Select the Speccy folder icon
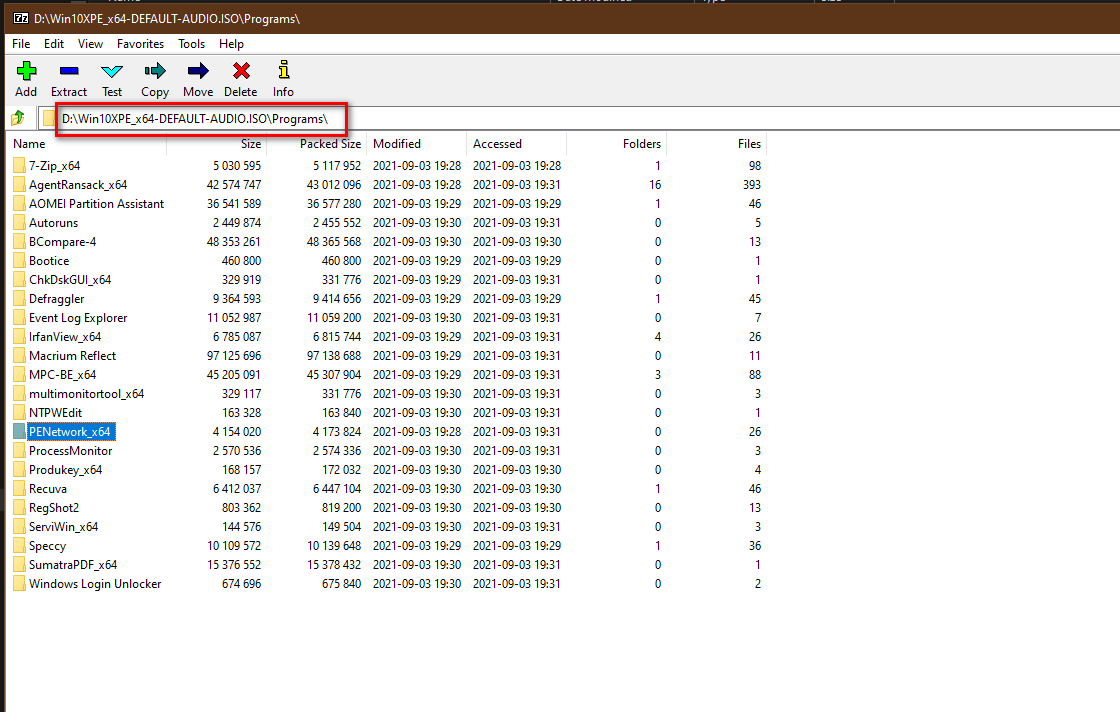1120x712 pixels. point(19,546)
